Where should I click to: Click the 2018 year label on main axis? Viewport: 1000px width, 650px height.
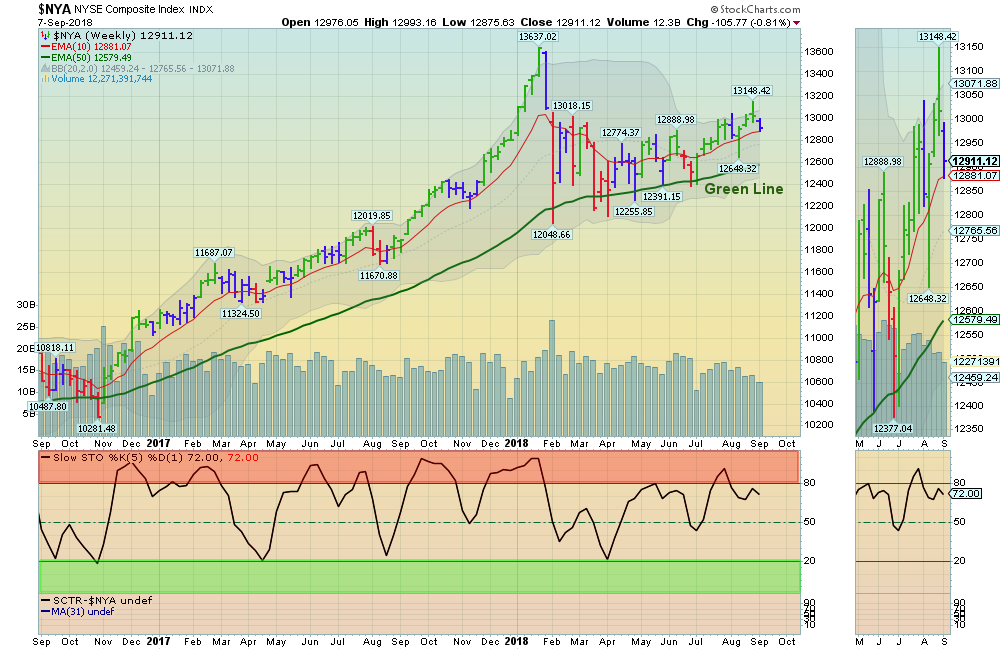pos(516,443)
